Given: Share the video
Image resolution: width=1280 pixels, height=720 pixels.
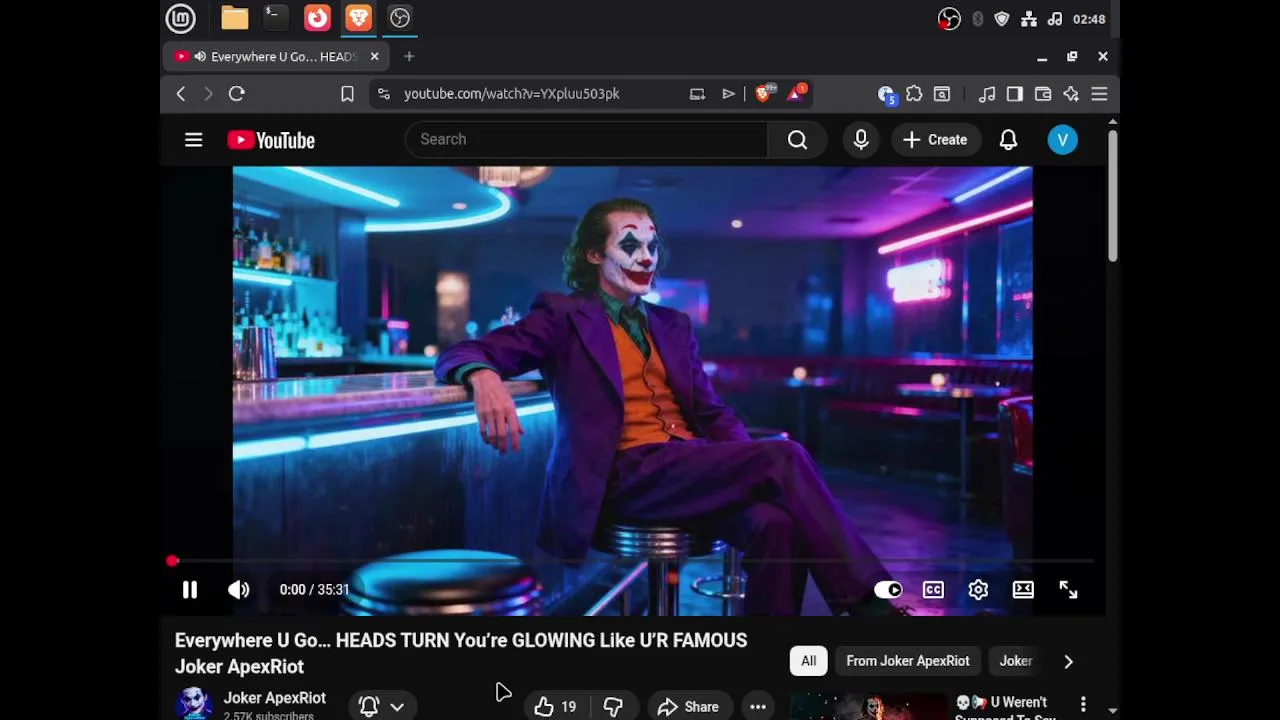Looking at the screenshot, I should [x=688, y=707].
